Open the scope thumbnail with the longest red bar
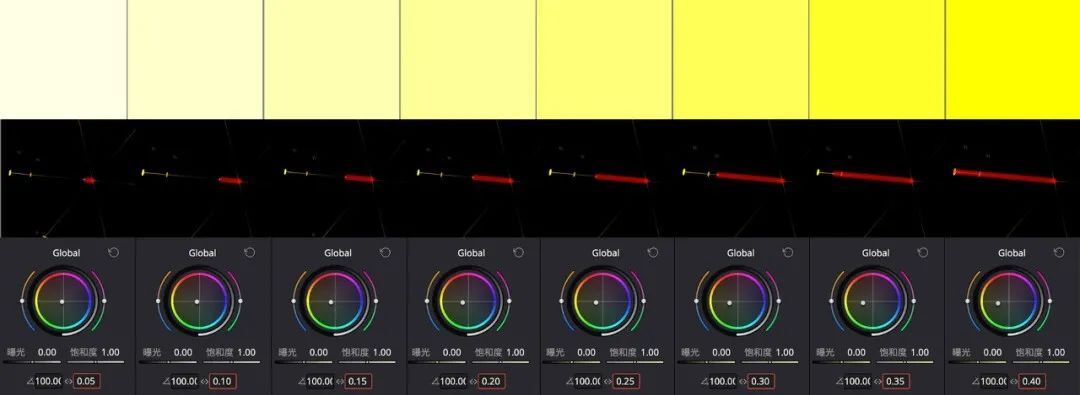Viewport: 1080px width, 395px height. [1012, 178]
